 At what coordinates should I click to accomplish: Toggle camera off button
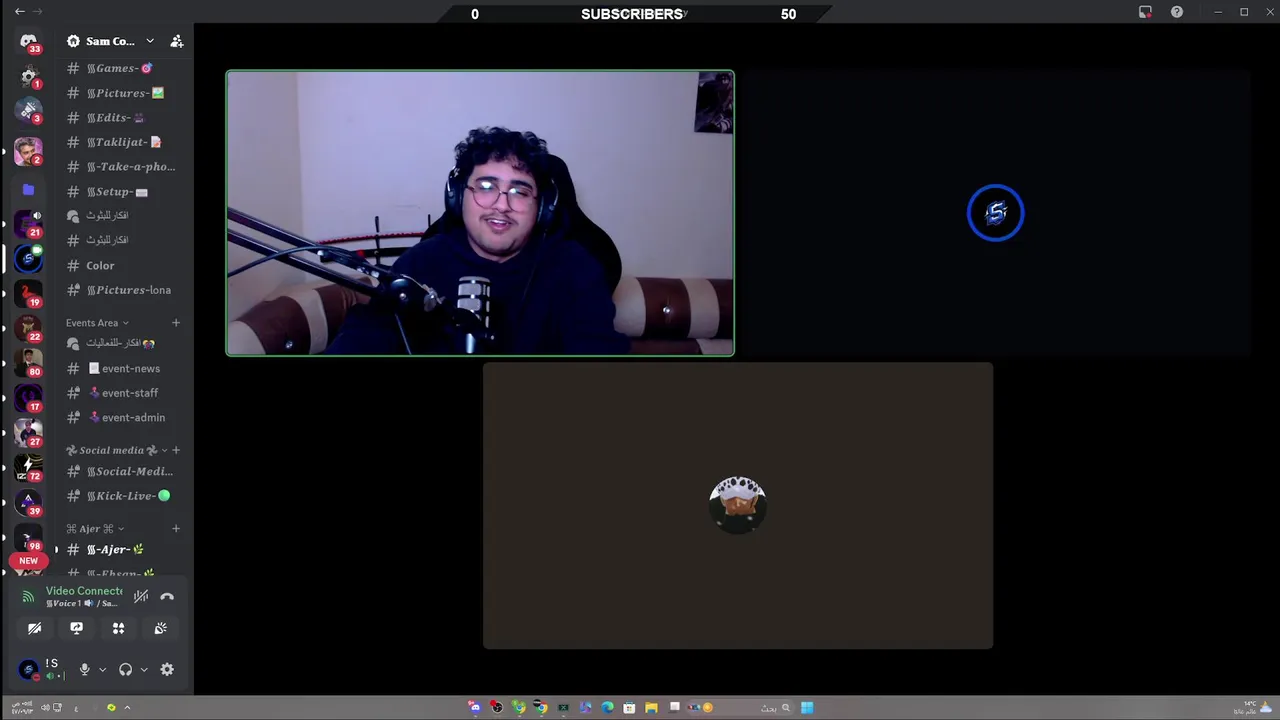(34, 628)
